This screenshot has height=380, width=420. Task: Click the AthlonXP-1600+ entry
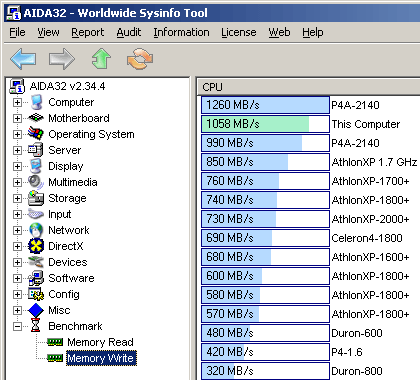[x=370, y=257]
